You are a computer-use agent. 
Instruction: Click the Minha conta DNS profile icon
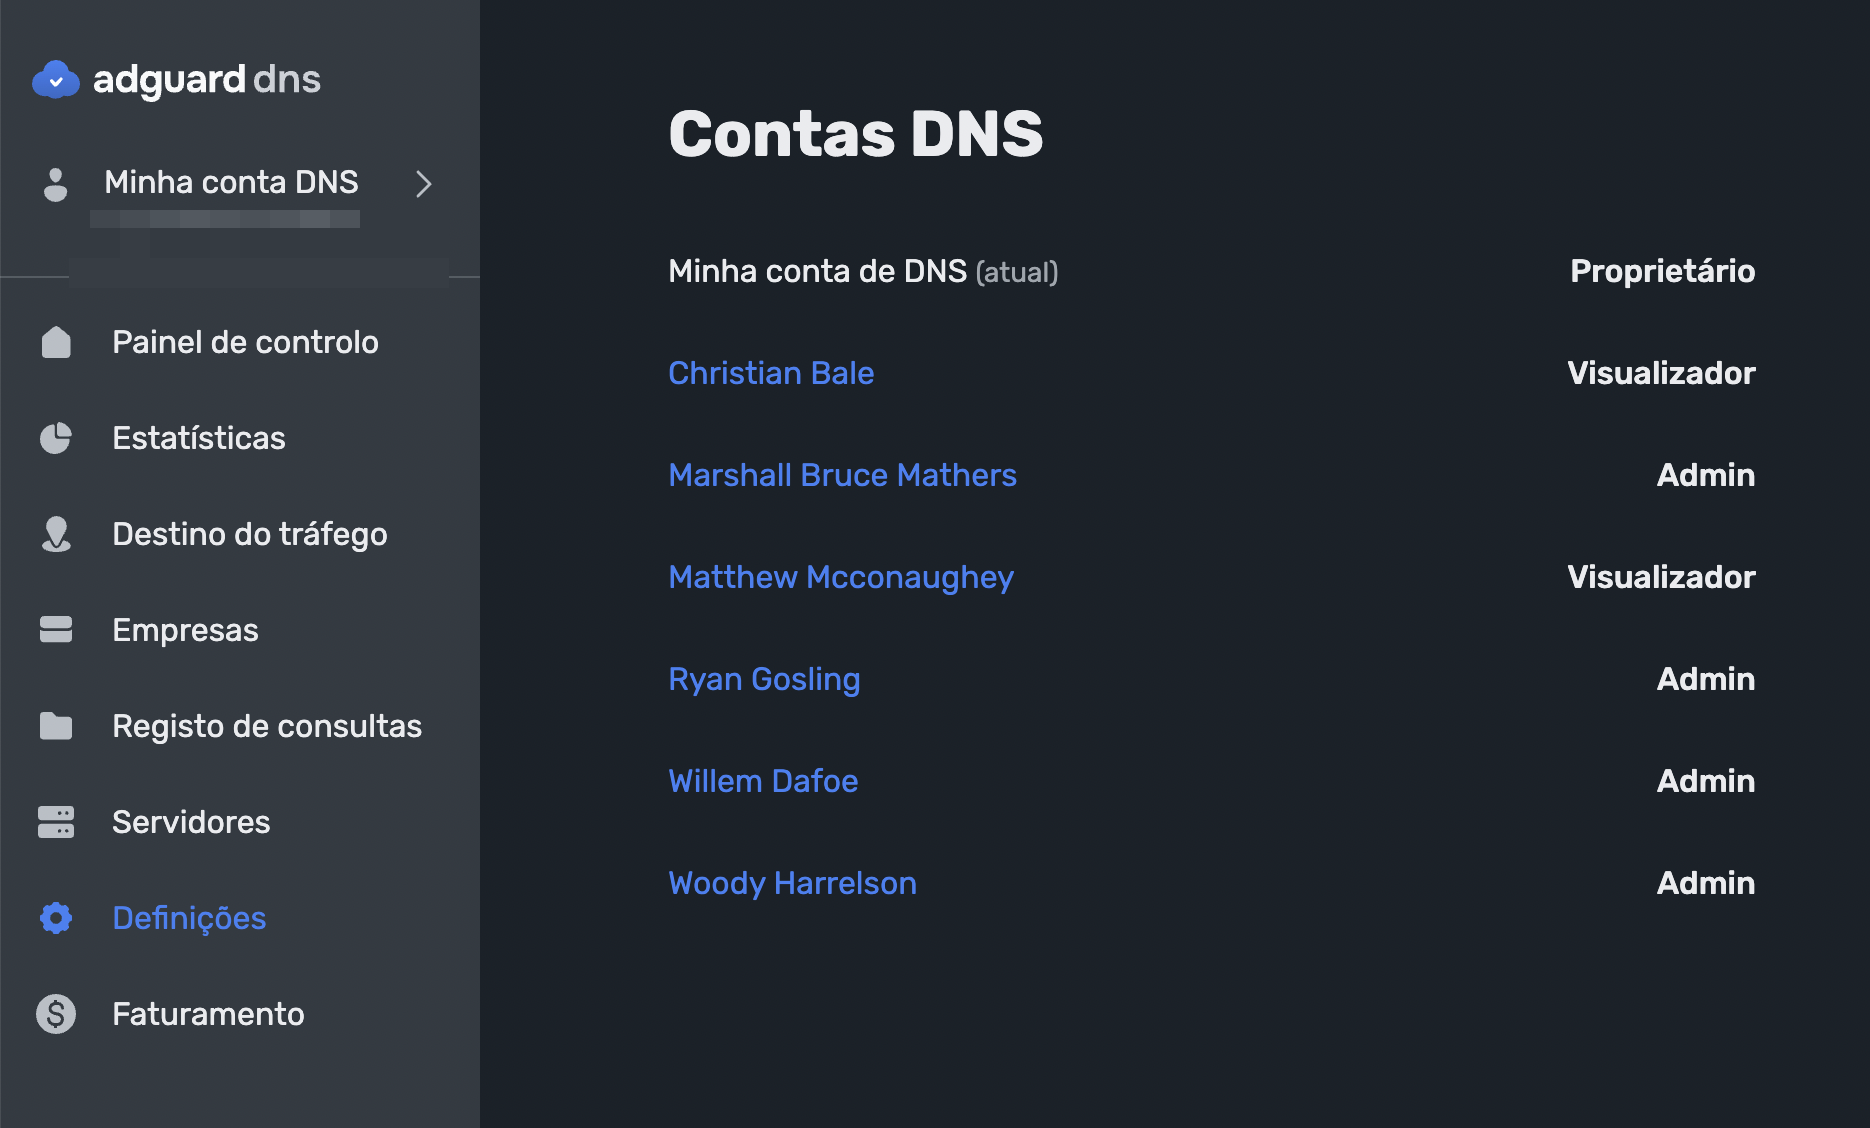coord(55,184)
